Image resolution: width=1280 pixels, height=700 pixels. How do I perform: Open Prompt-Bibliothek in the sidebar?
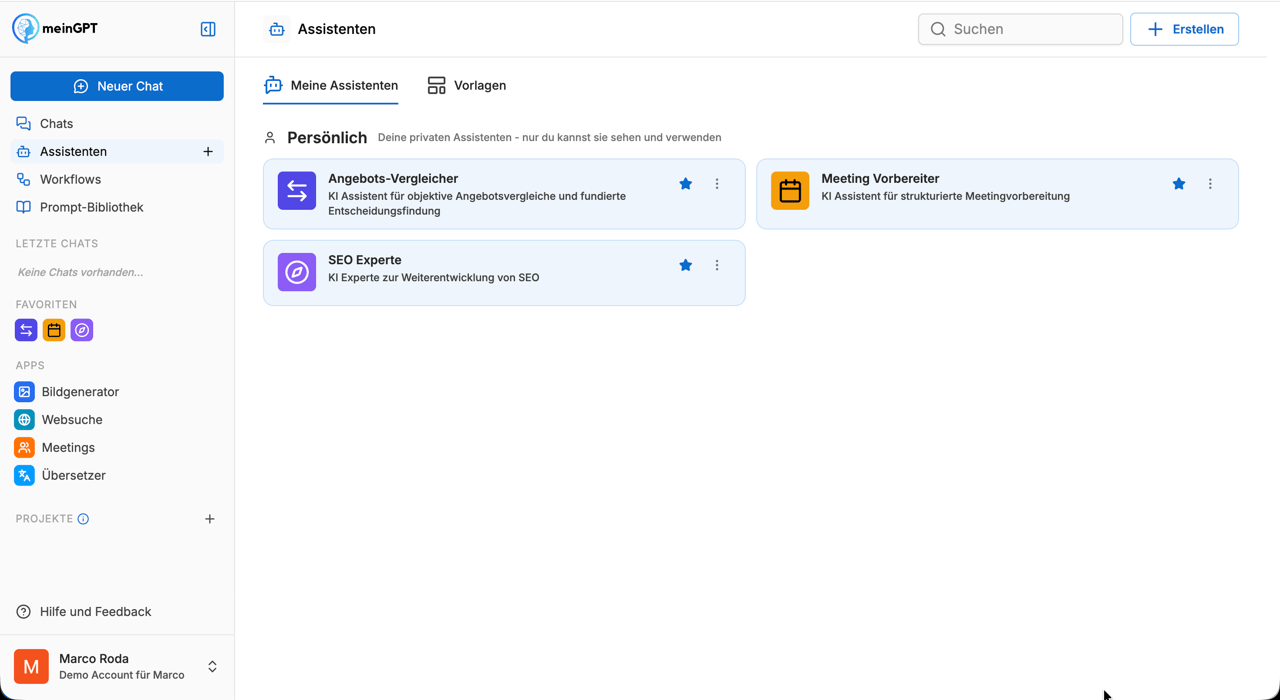click(117, 208)
